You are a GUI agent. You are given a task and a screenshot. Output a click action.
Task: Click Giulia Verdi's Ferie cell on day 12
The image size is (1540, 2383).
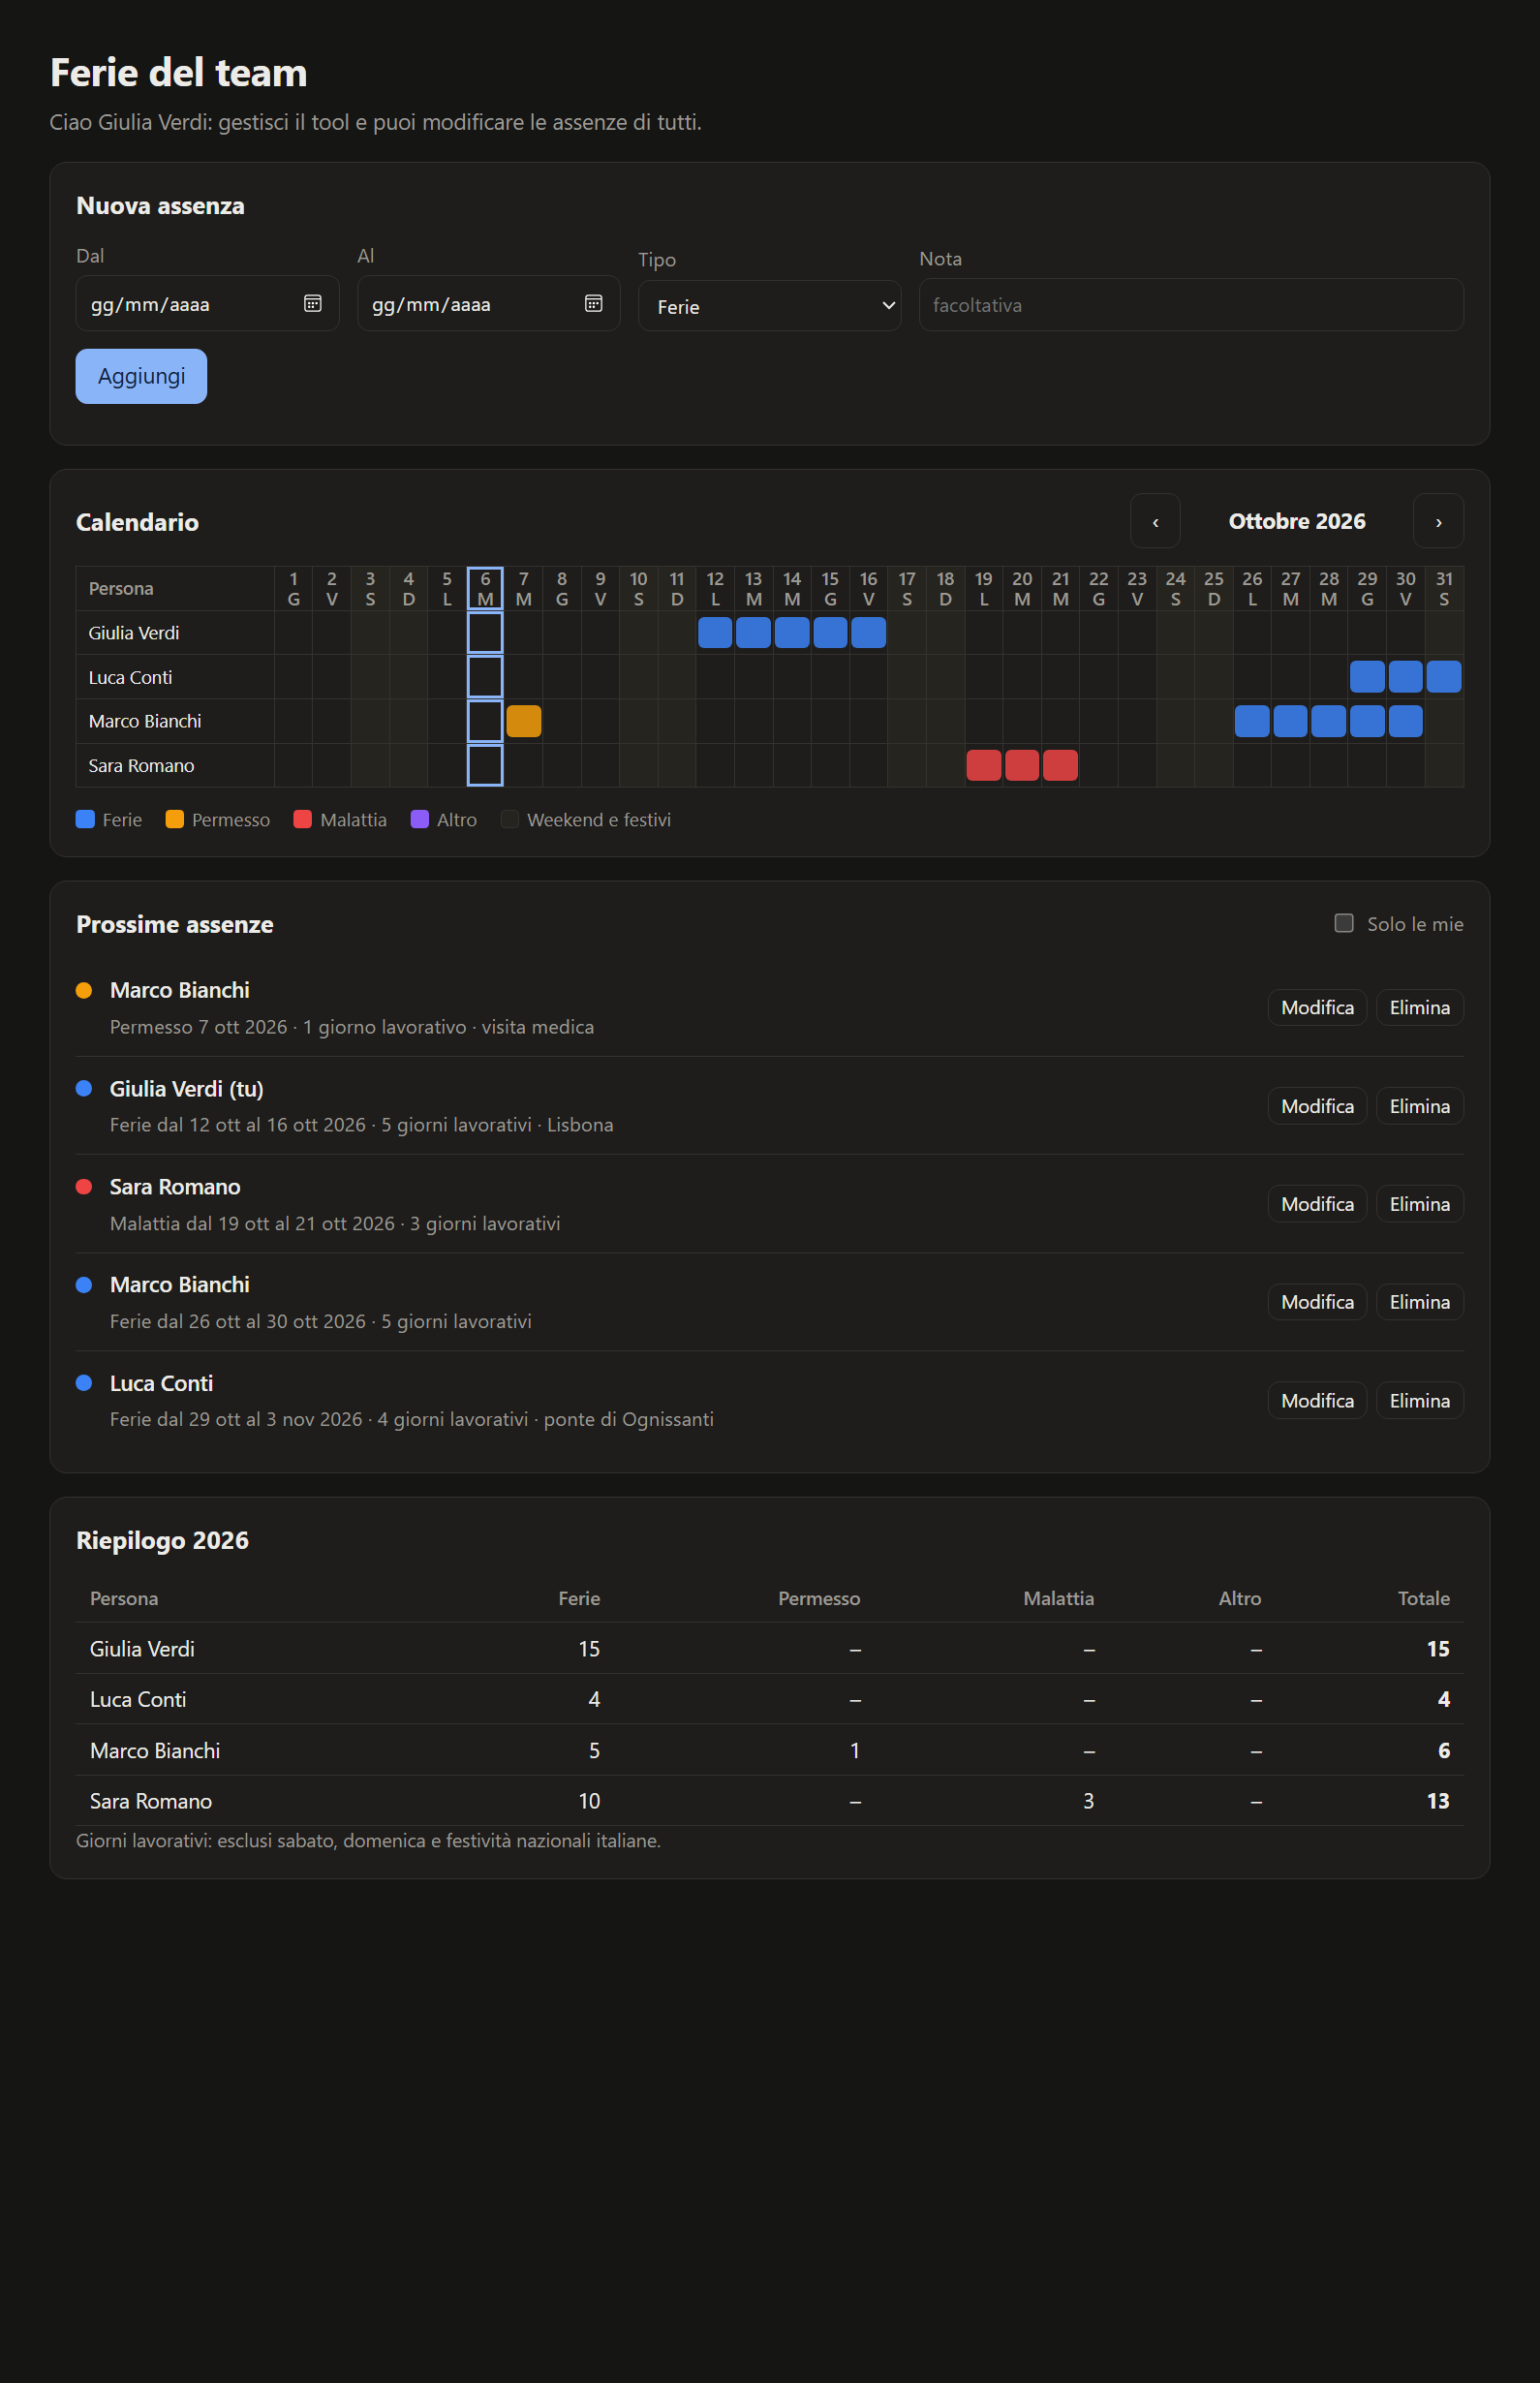715,633
